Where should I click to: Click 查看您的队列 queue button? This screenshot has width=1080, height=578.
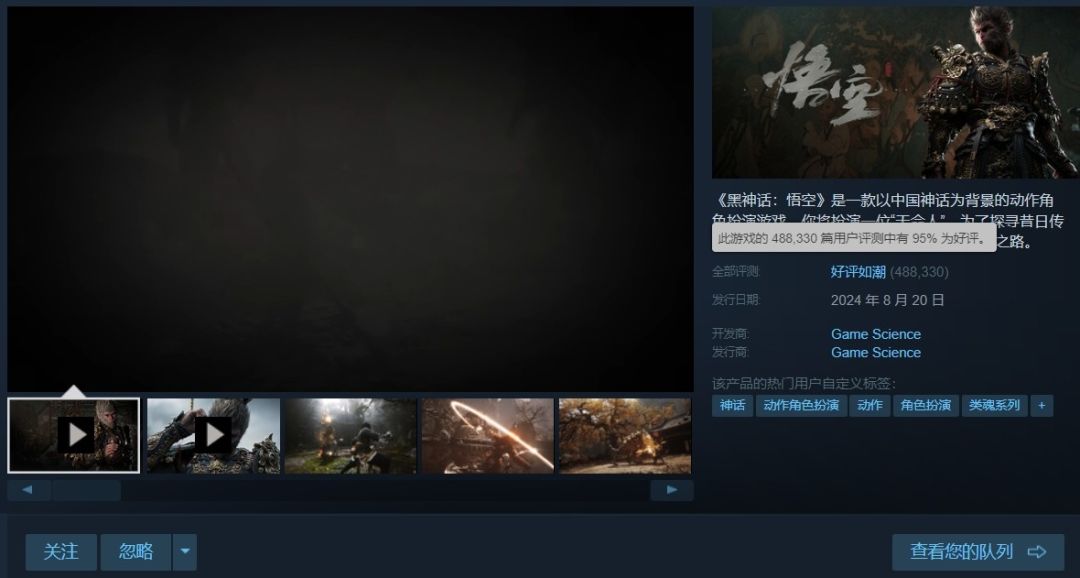tap(978, 552)
